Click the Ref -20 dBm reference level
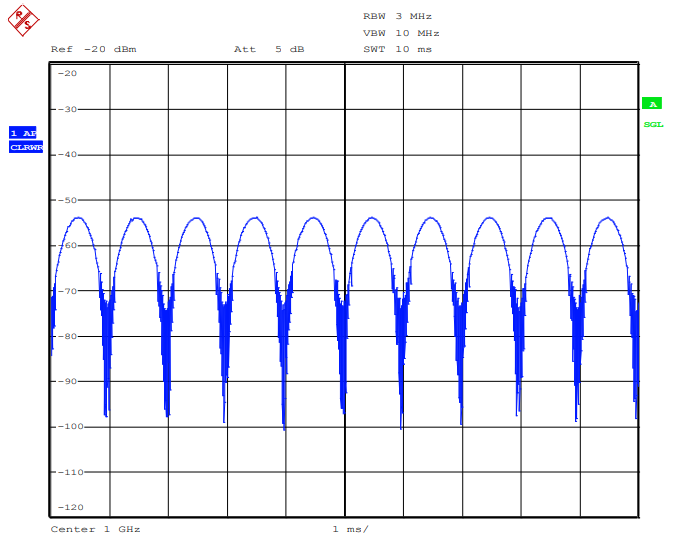This screenshot has height=541, width=675. (93, 49)
